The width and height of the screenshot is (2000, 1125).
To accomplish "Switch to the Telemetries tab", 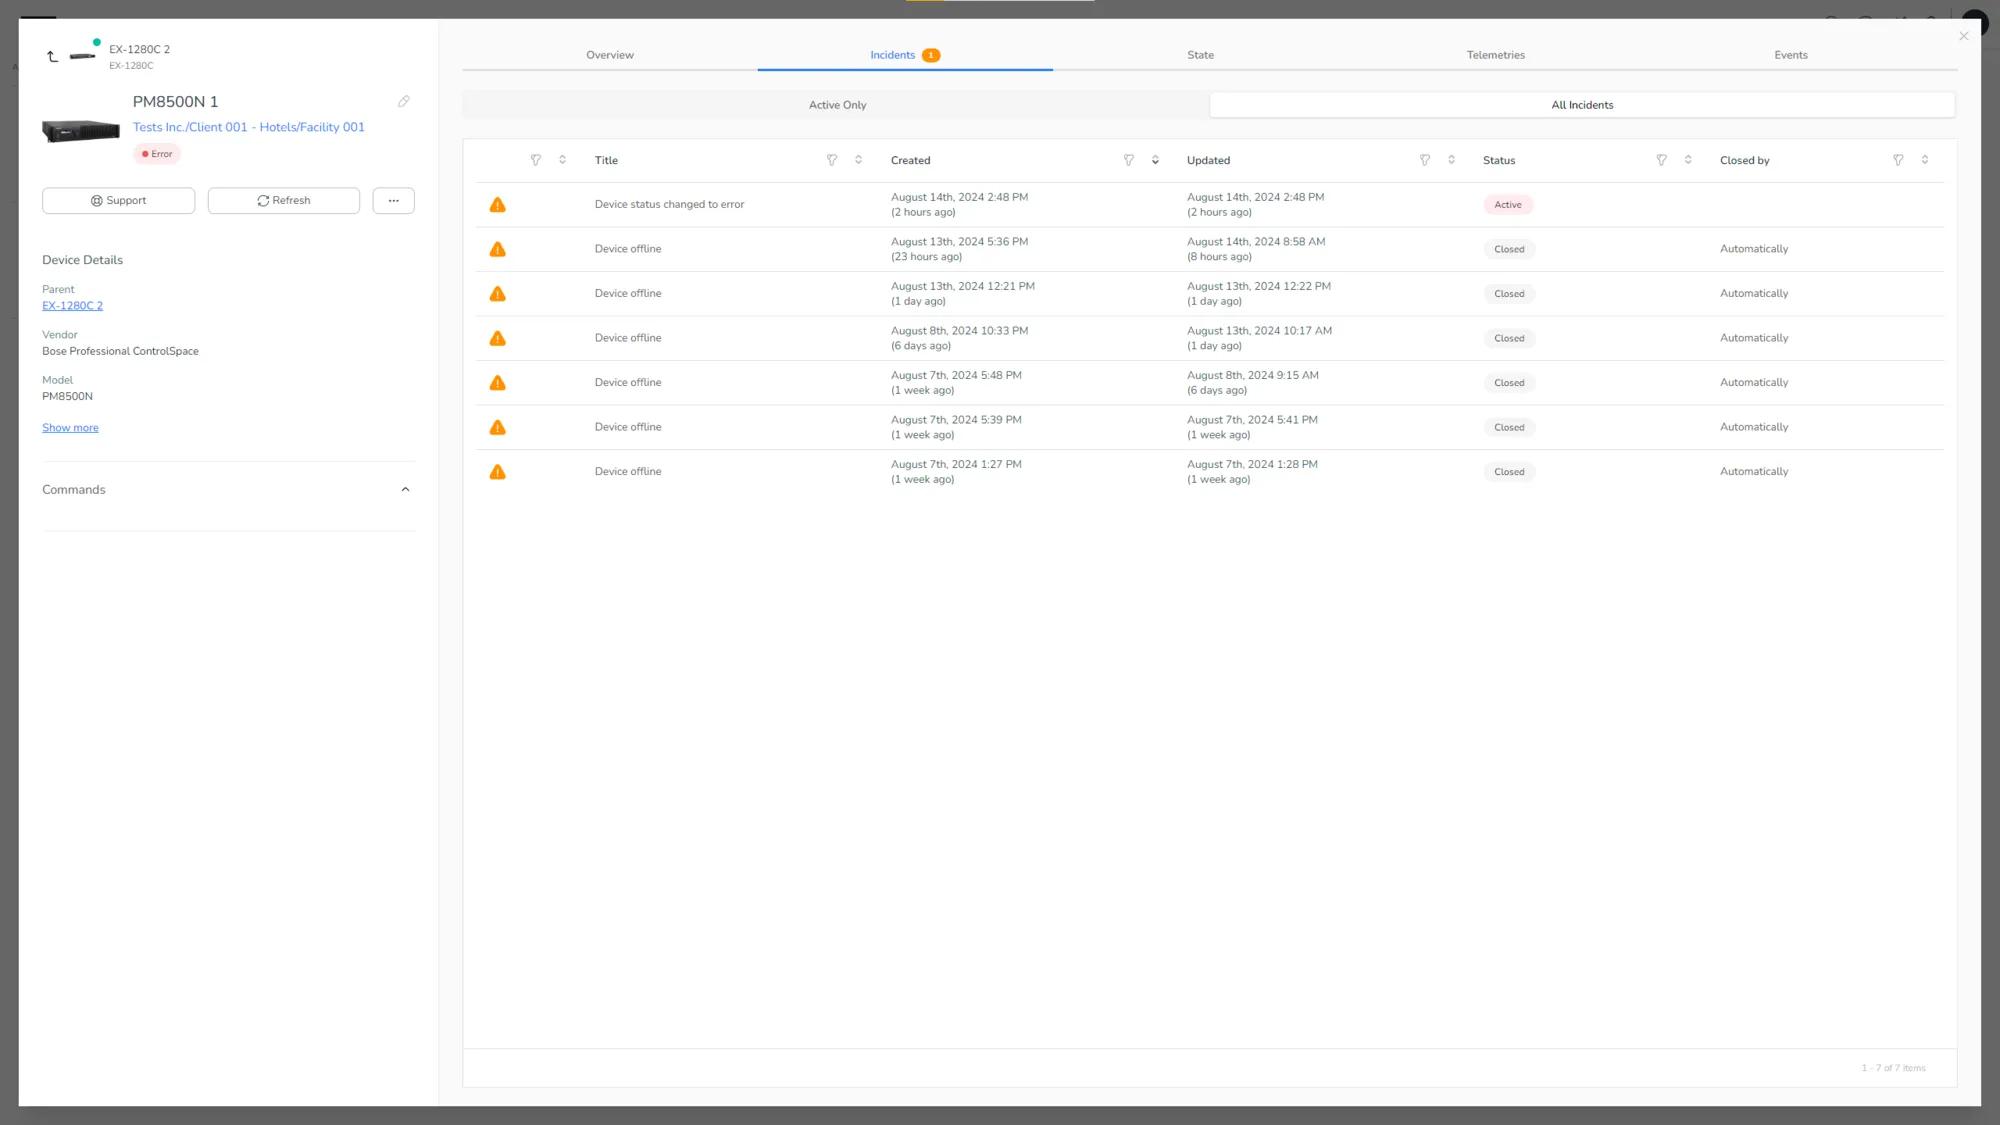I will (1496, 55).
